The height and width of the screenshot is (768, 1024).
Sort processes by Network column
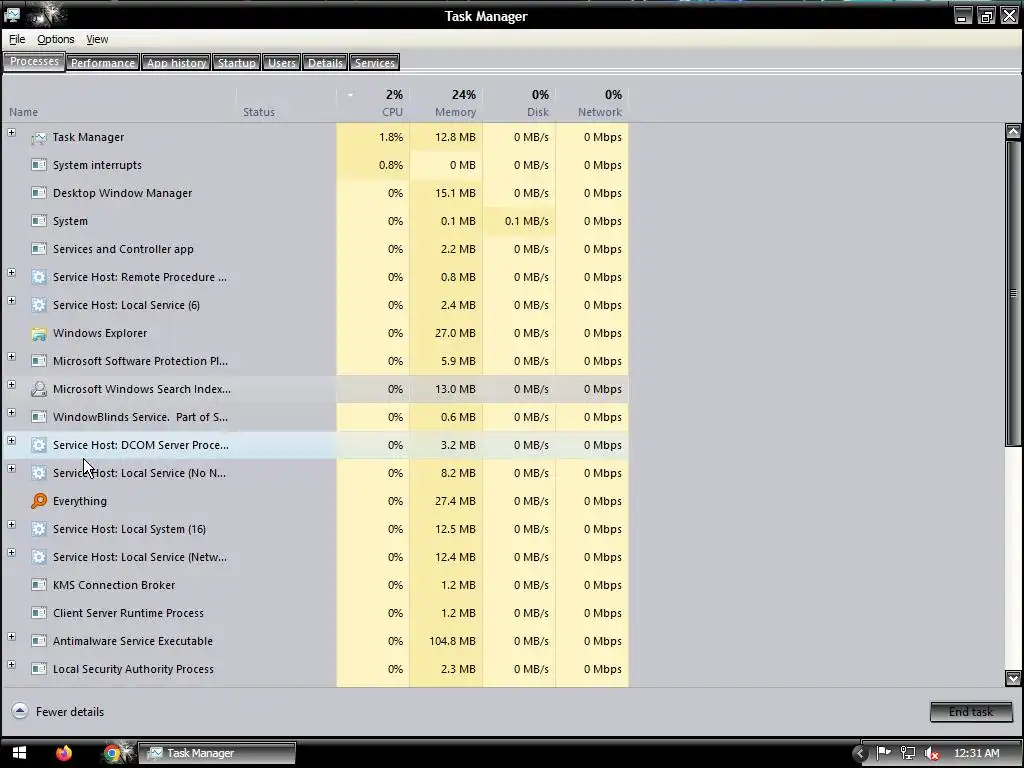click(x=593, y=103)
